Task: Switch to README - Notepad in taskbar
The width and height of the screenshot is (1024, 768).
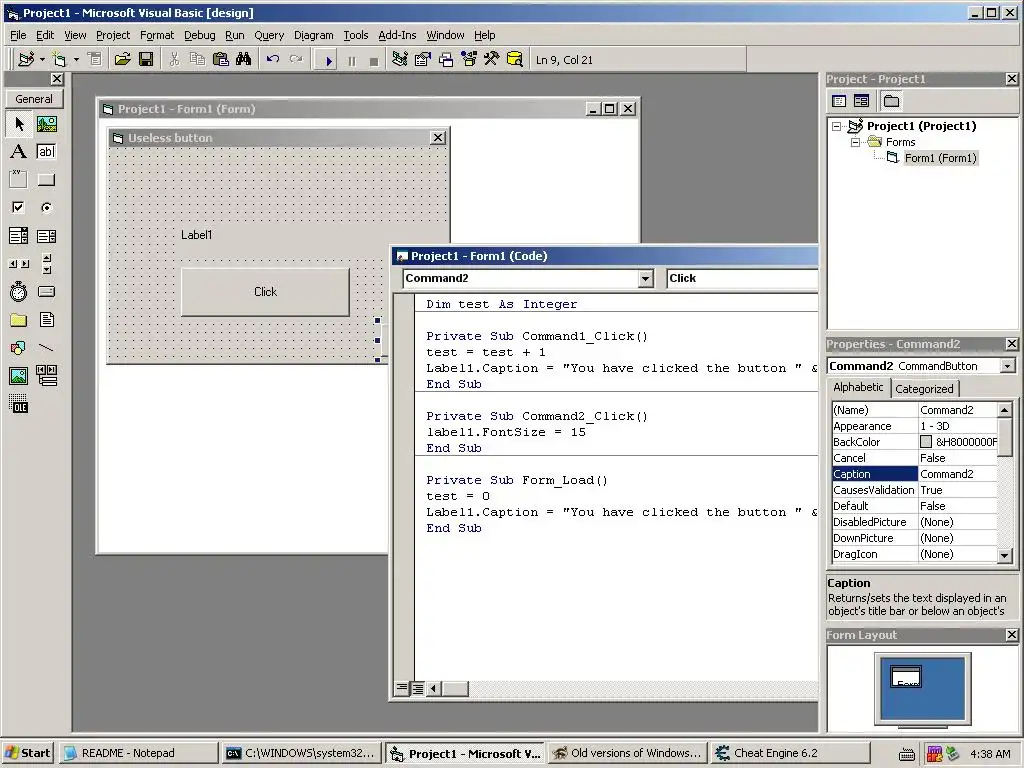Action: click(138, 753)
